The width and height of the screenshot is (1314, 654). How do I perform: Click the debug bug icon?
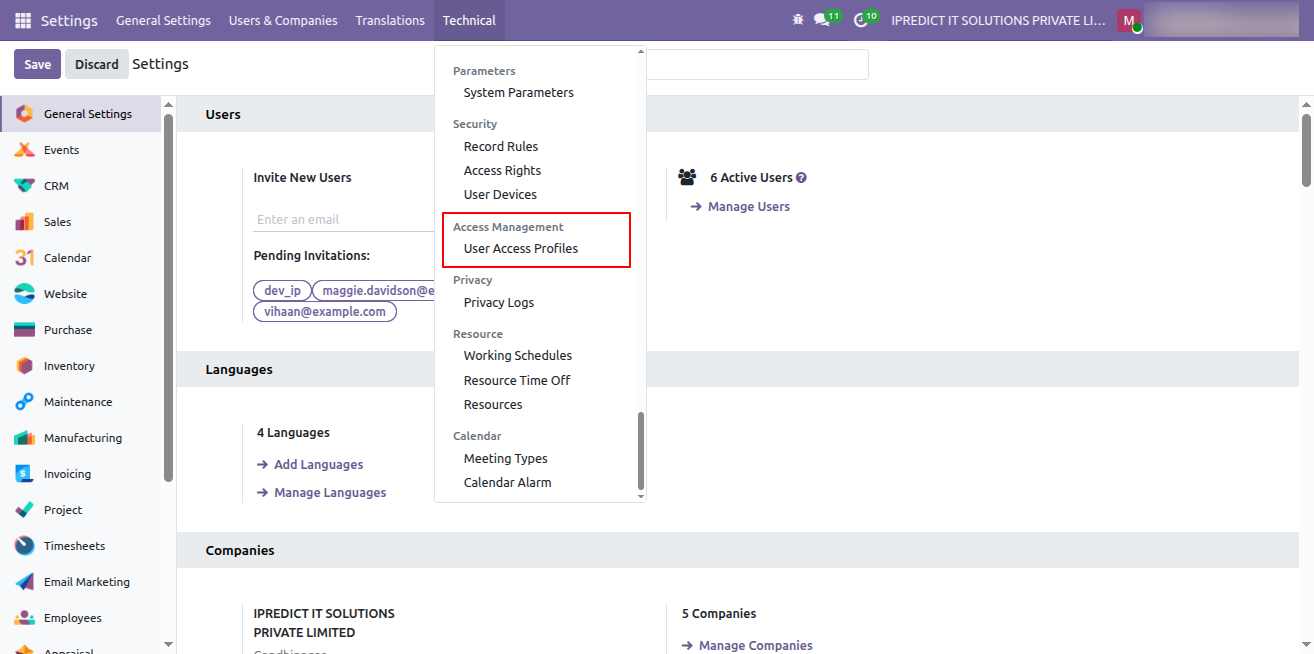tap(797, 20)
